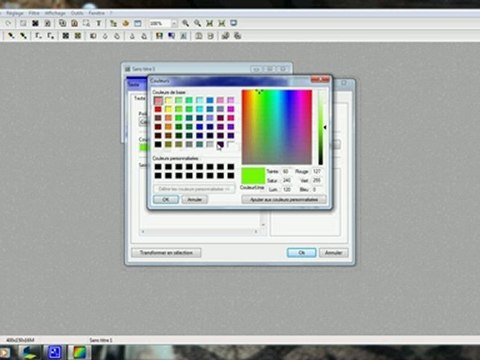This screenshot has height=360, width=480.
Task: Click the Grayscale checker filter icon
Action: pyautogui.click(x=66, y=36)
